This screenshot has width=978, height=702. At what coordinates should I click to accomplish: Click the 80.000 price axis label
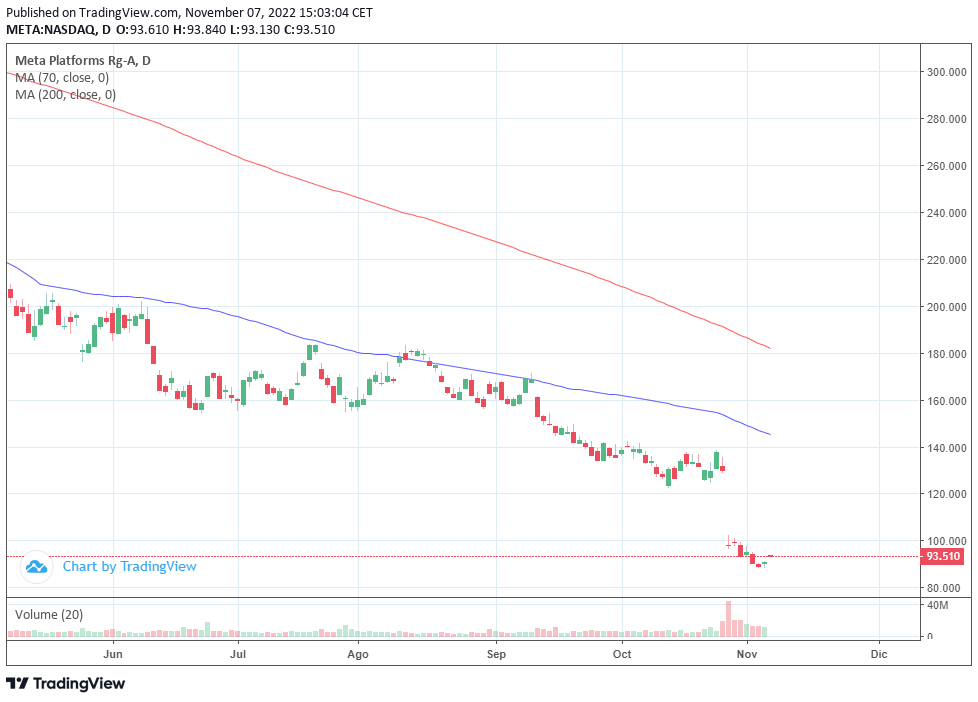coord(944,588)
